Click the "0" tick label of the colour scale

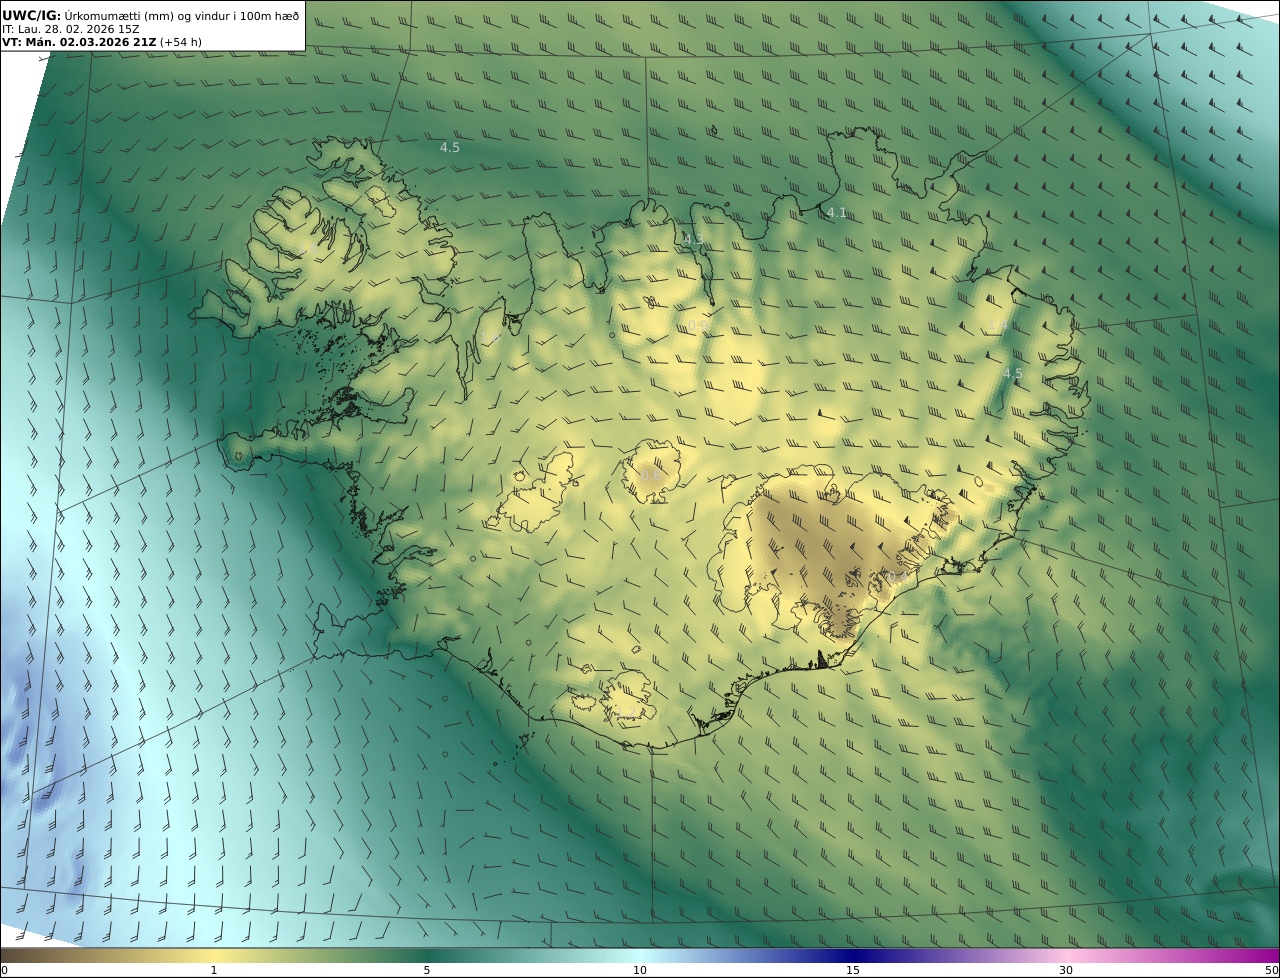pyautogui.click(x=4, y=970)
